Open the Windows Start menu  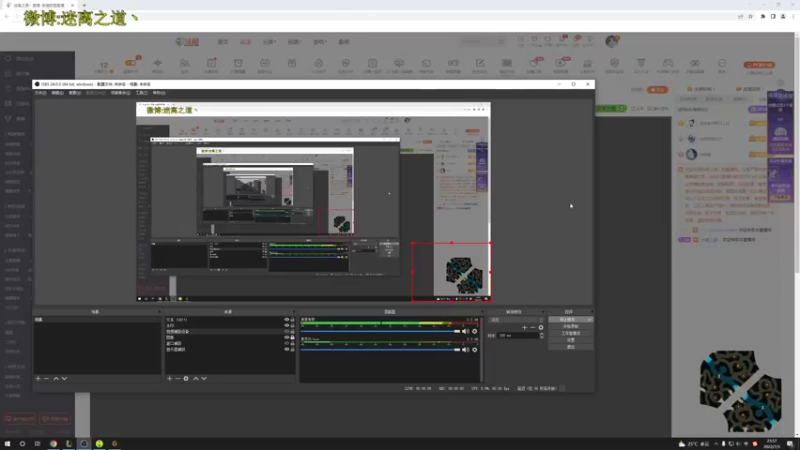point(7,444)
